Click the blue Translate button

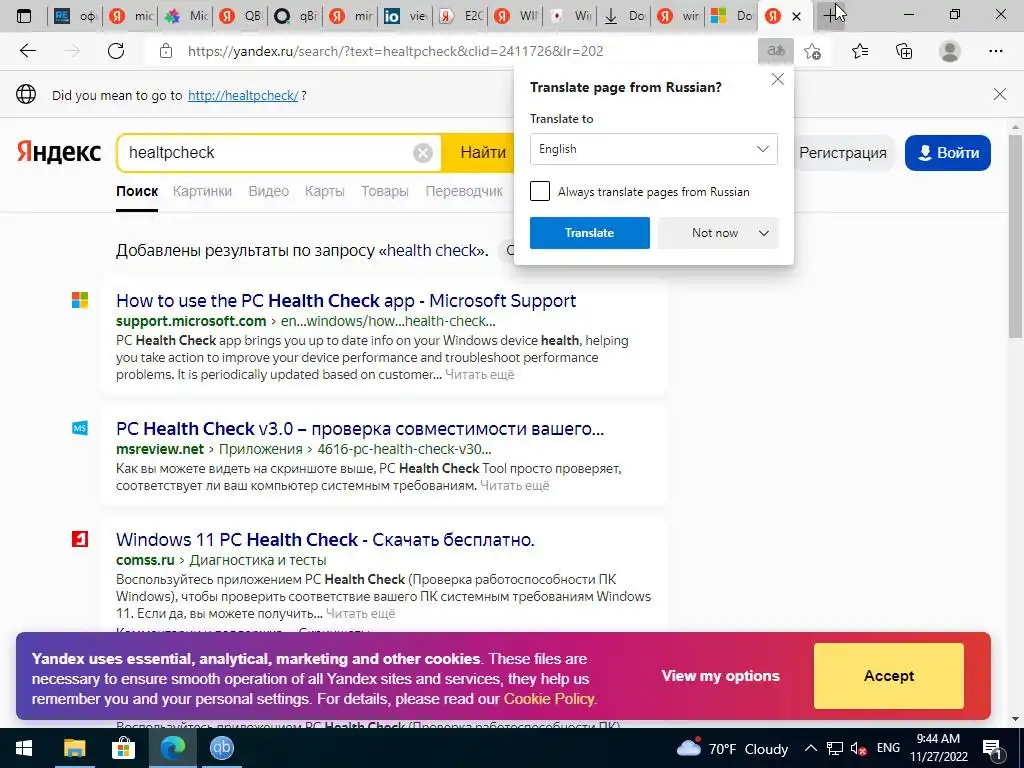coord(590,233)
